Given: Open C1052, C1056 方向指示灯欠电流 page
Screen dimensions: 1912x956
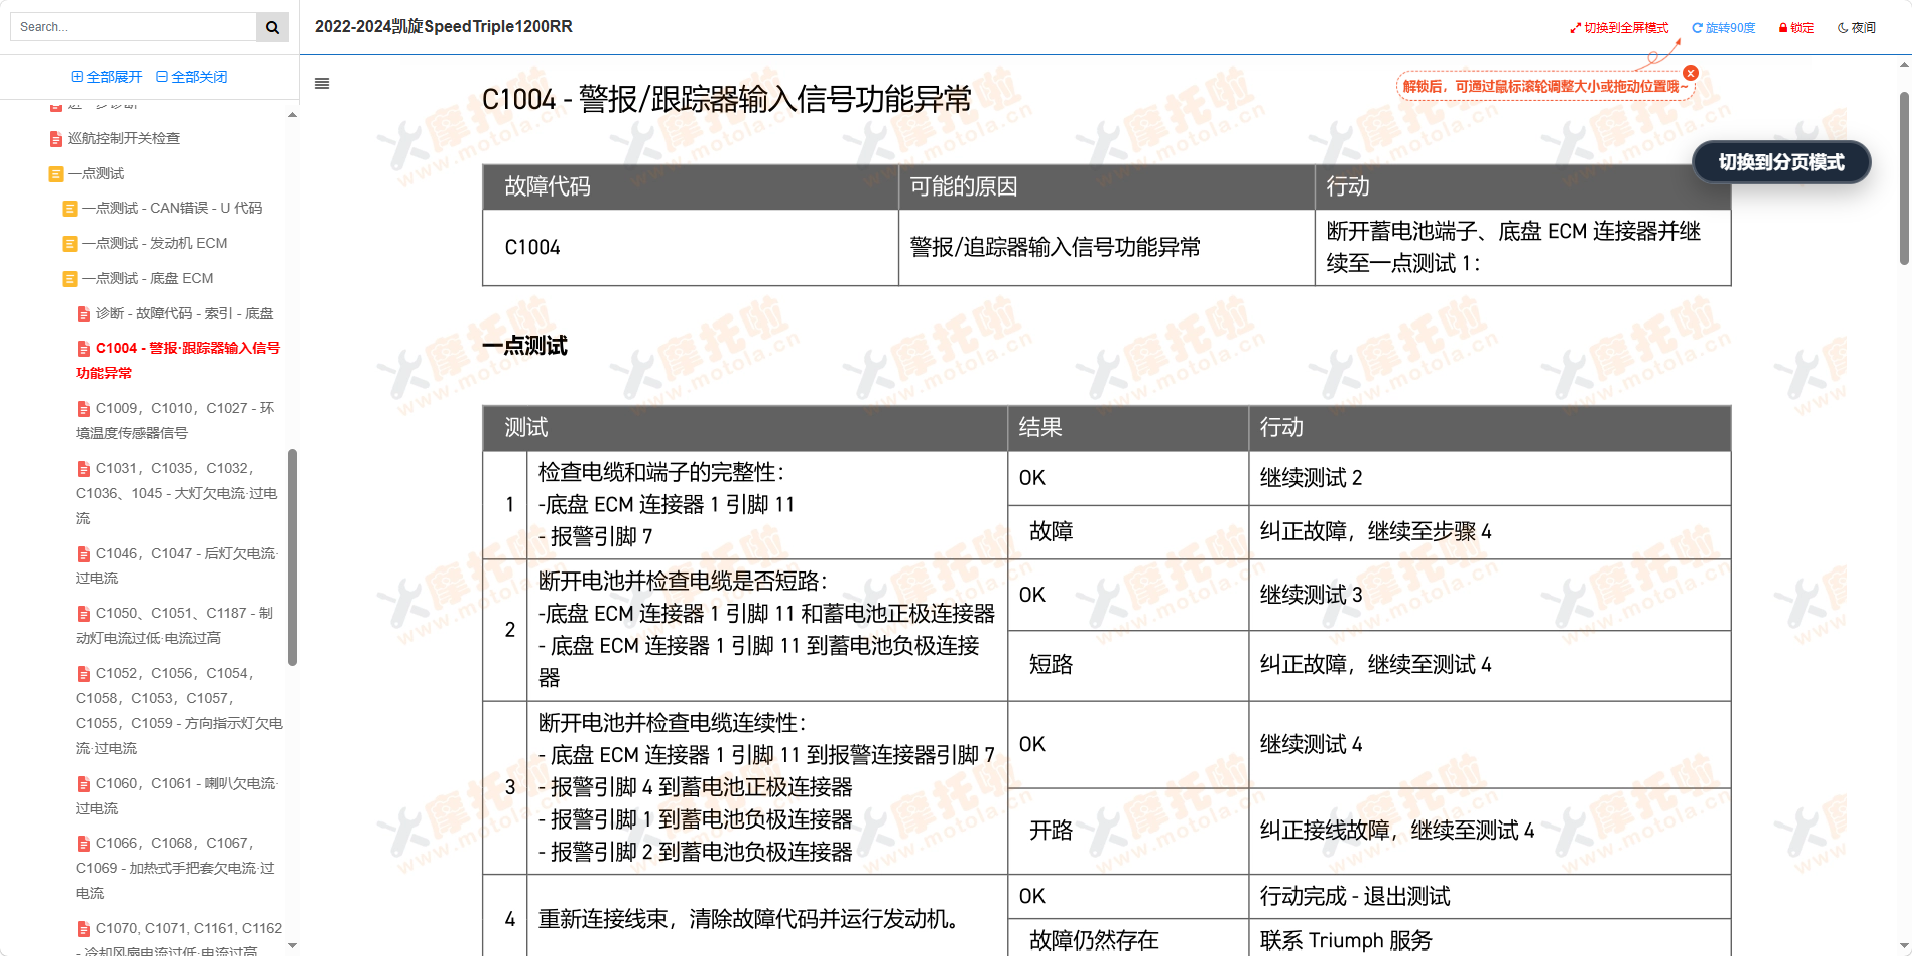Looking at the screenshot, I should (x=179, y=710).
